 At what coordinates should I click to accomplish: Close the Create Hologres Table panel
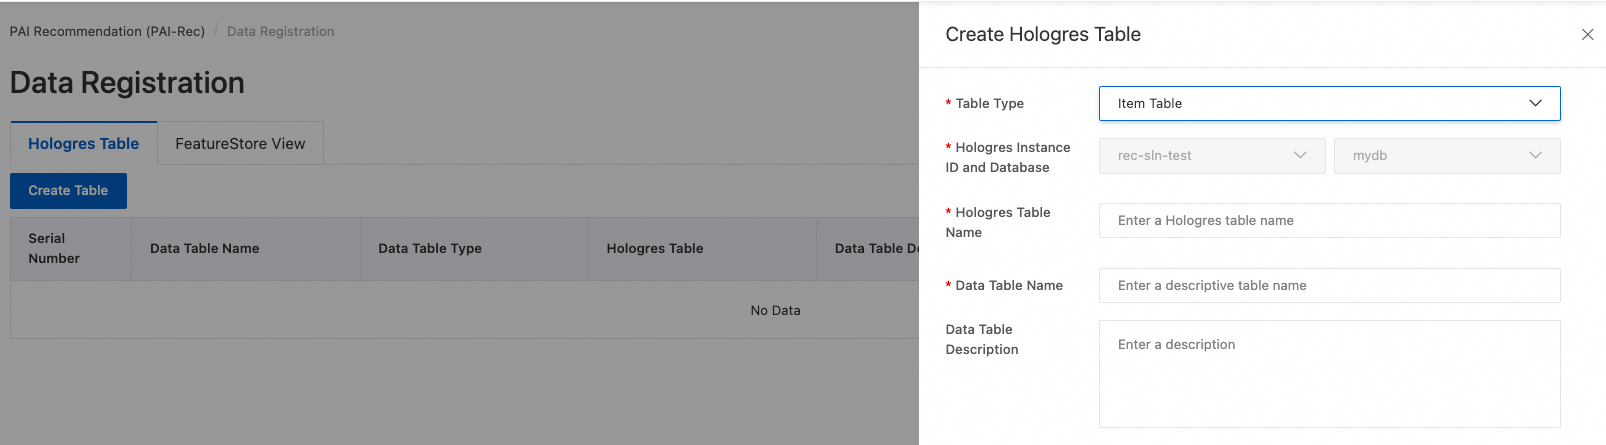[1587, 35]
